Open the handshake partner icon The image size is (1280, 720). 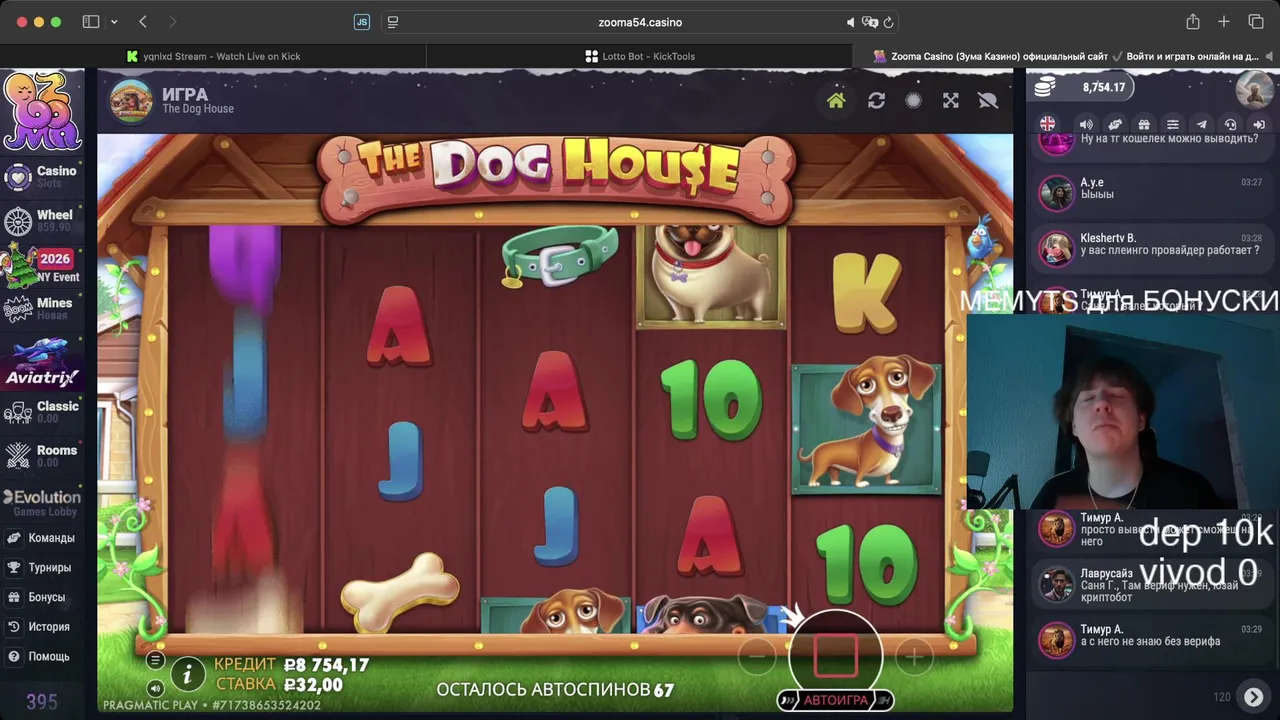[x=1115, y=124]
